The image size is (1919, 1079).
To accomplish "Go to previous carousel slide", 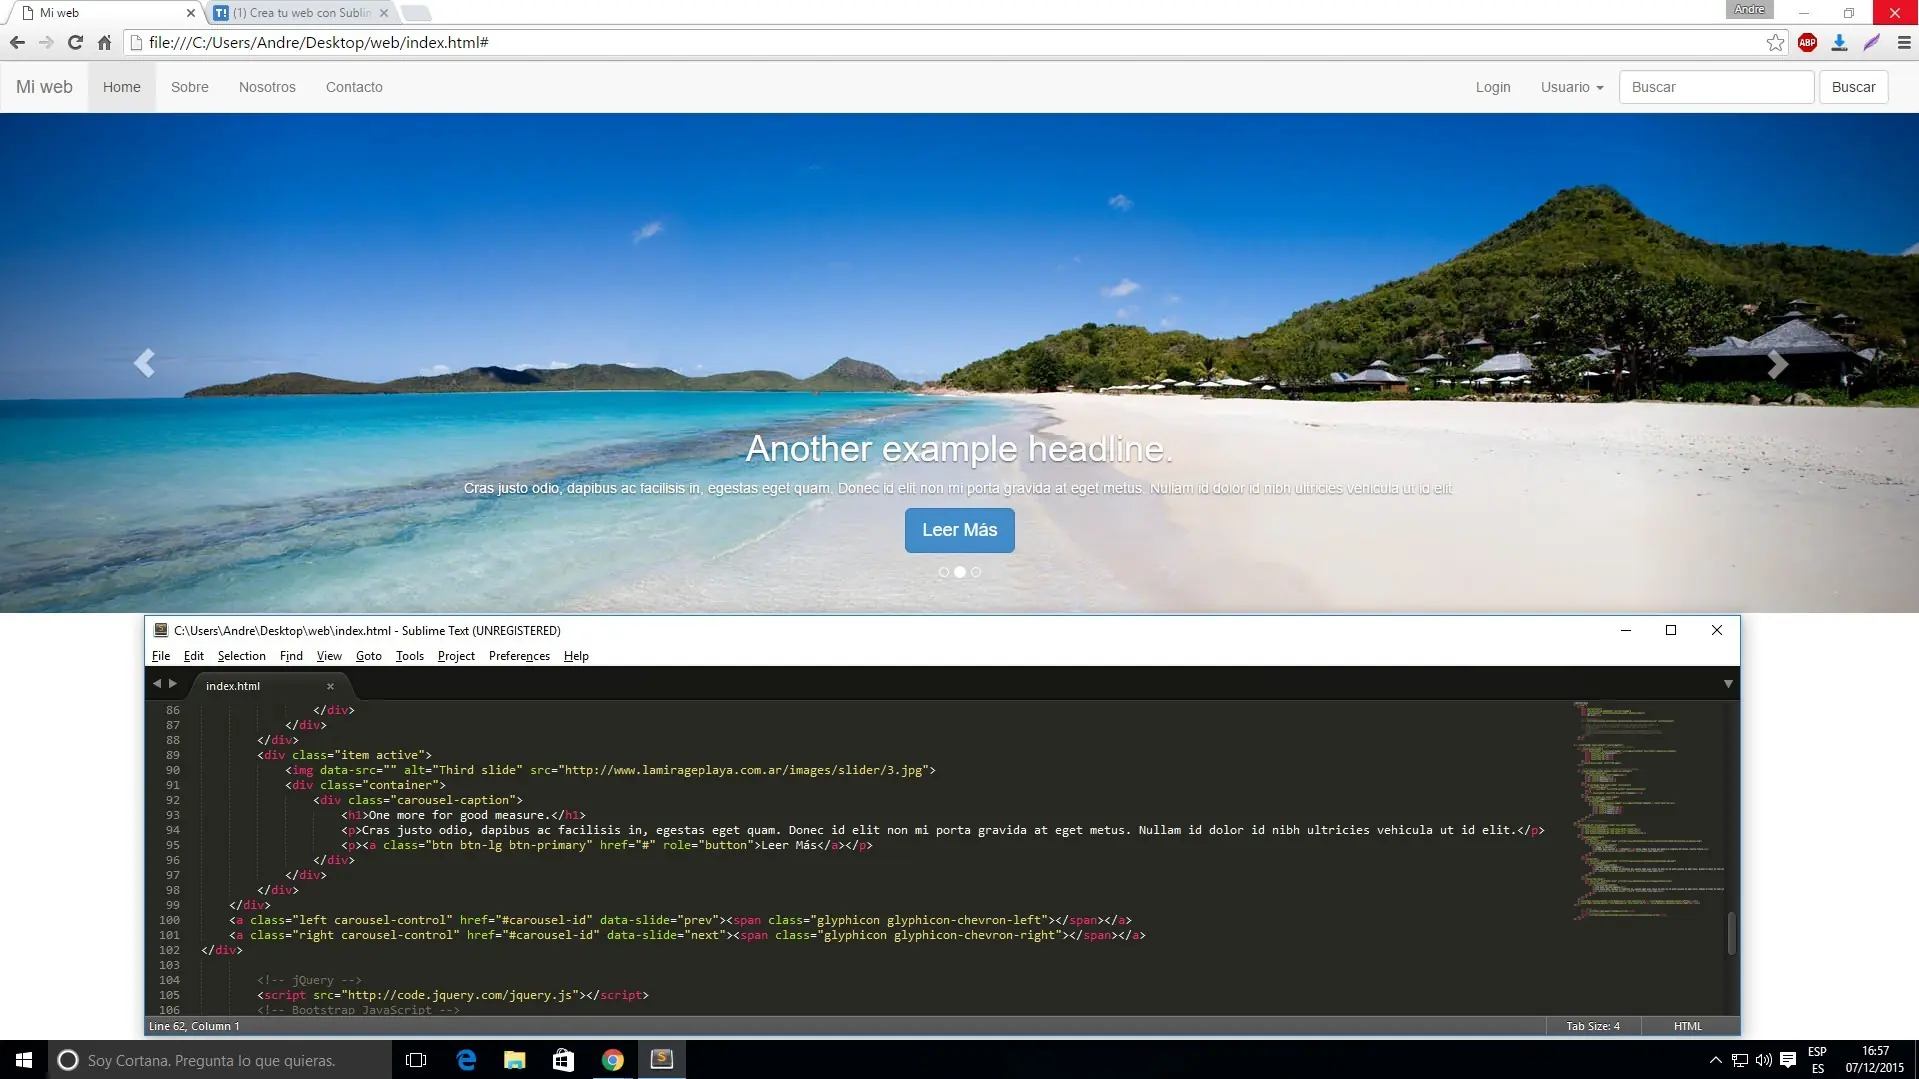I will [x=144, y=363].
